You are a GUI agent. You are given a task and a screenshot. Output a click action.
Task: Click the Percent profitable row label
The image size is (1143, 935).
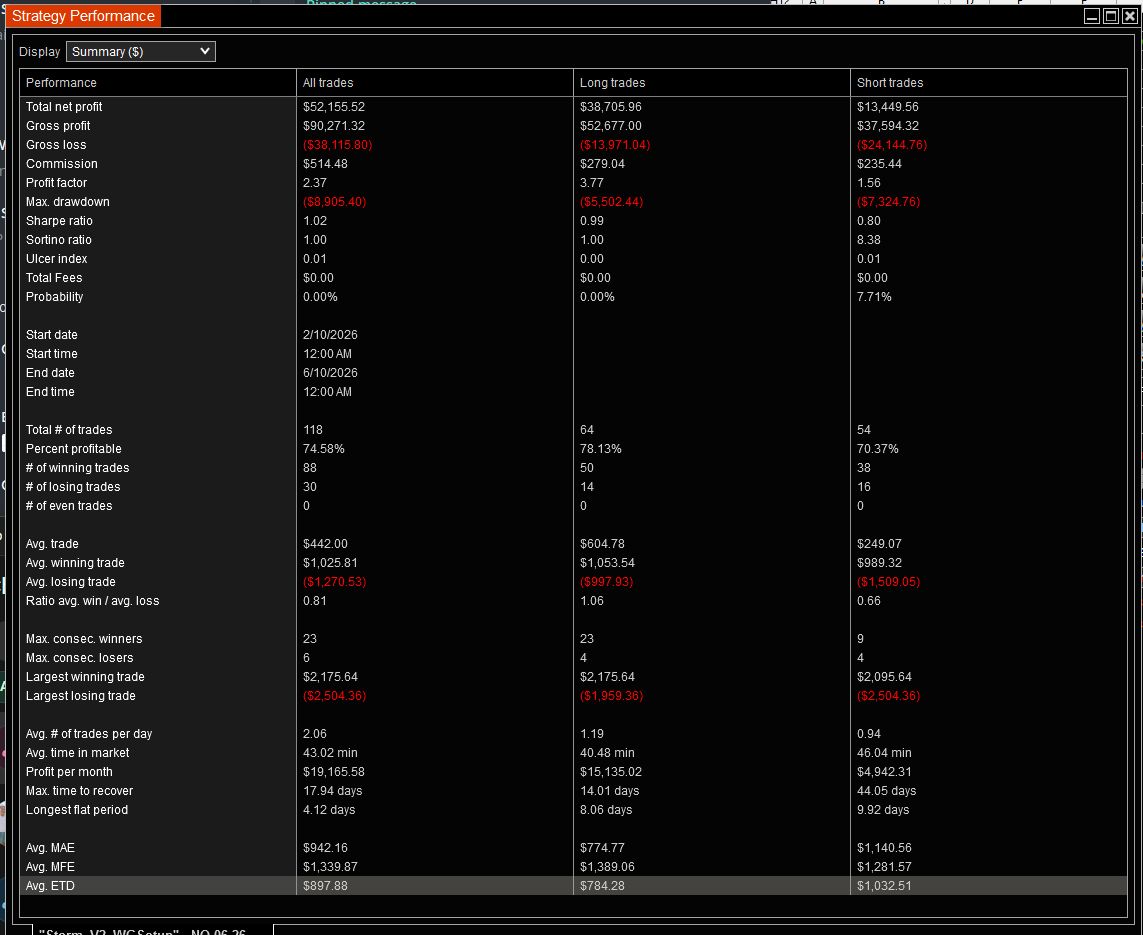74,449
